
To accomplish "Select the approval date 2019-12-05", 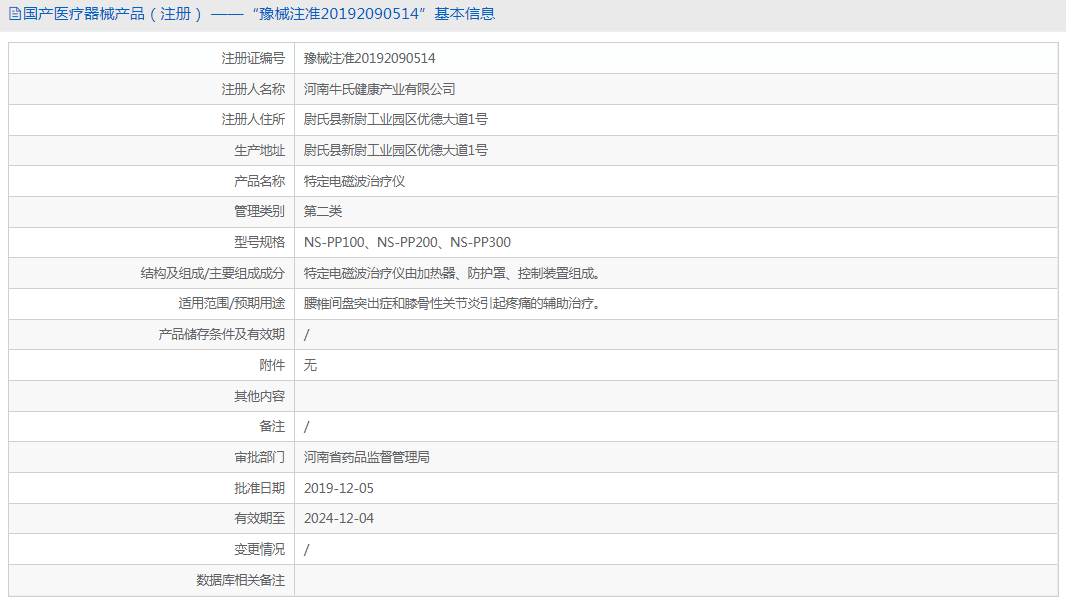I will pos(340,488).
